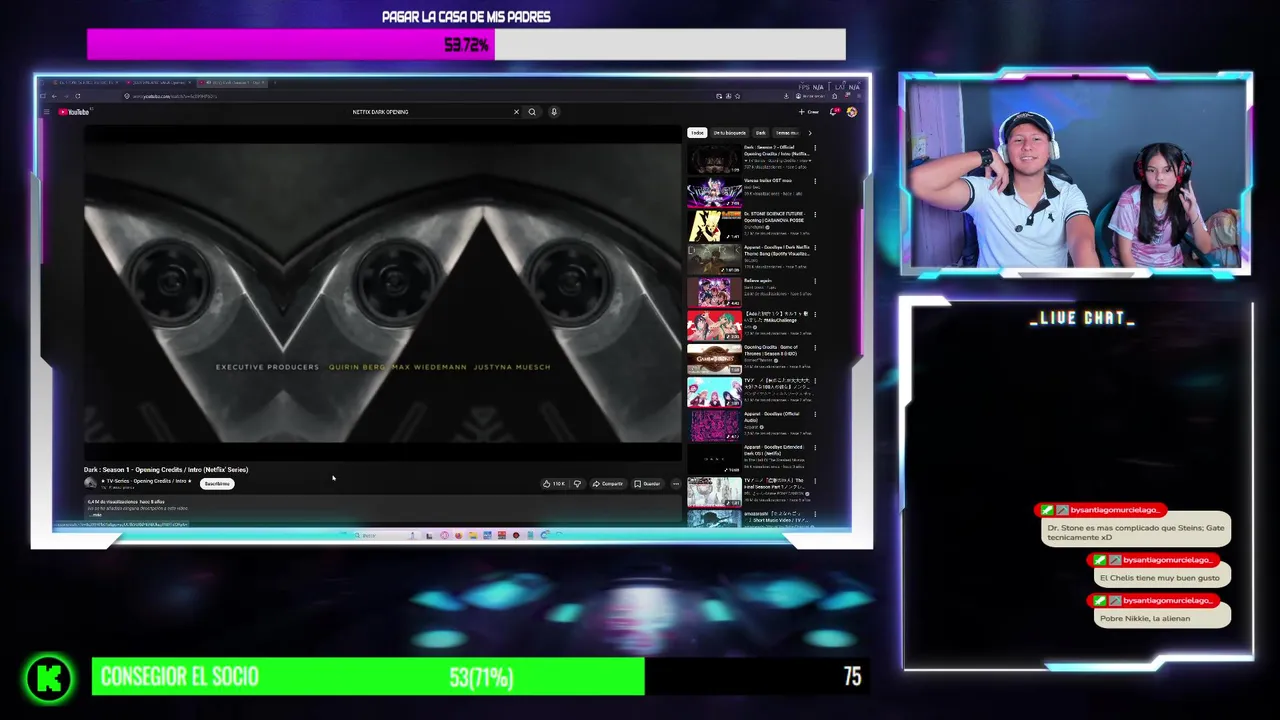Open options for Apparat Goodbye Official Audio
The height and width of the screenshot is (720, 1280).
pos(815,414)
